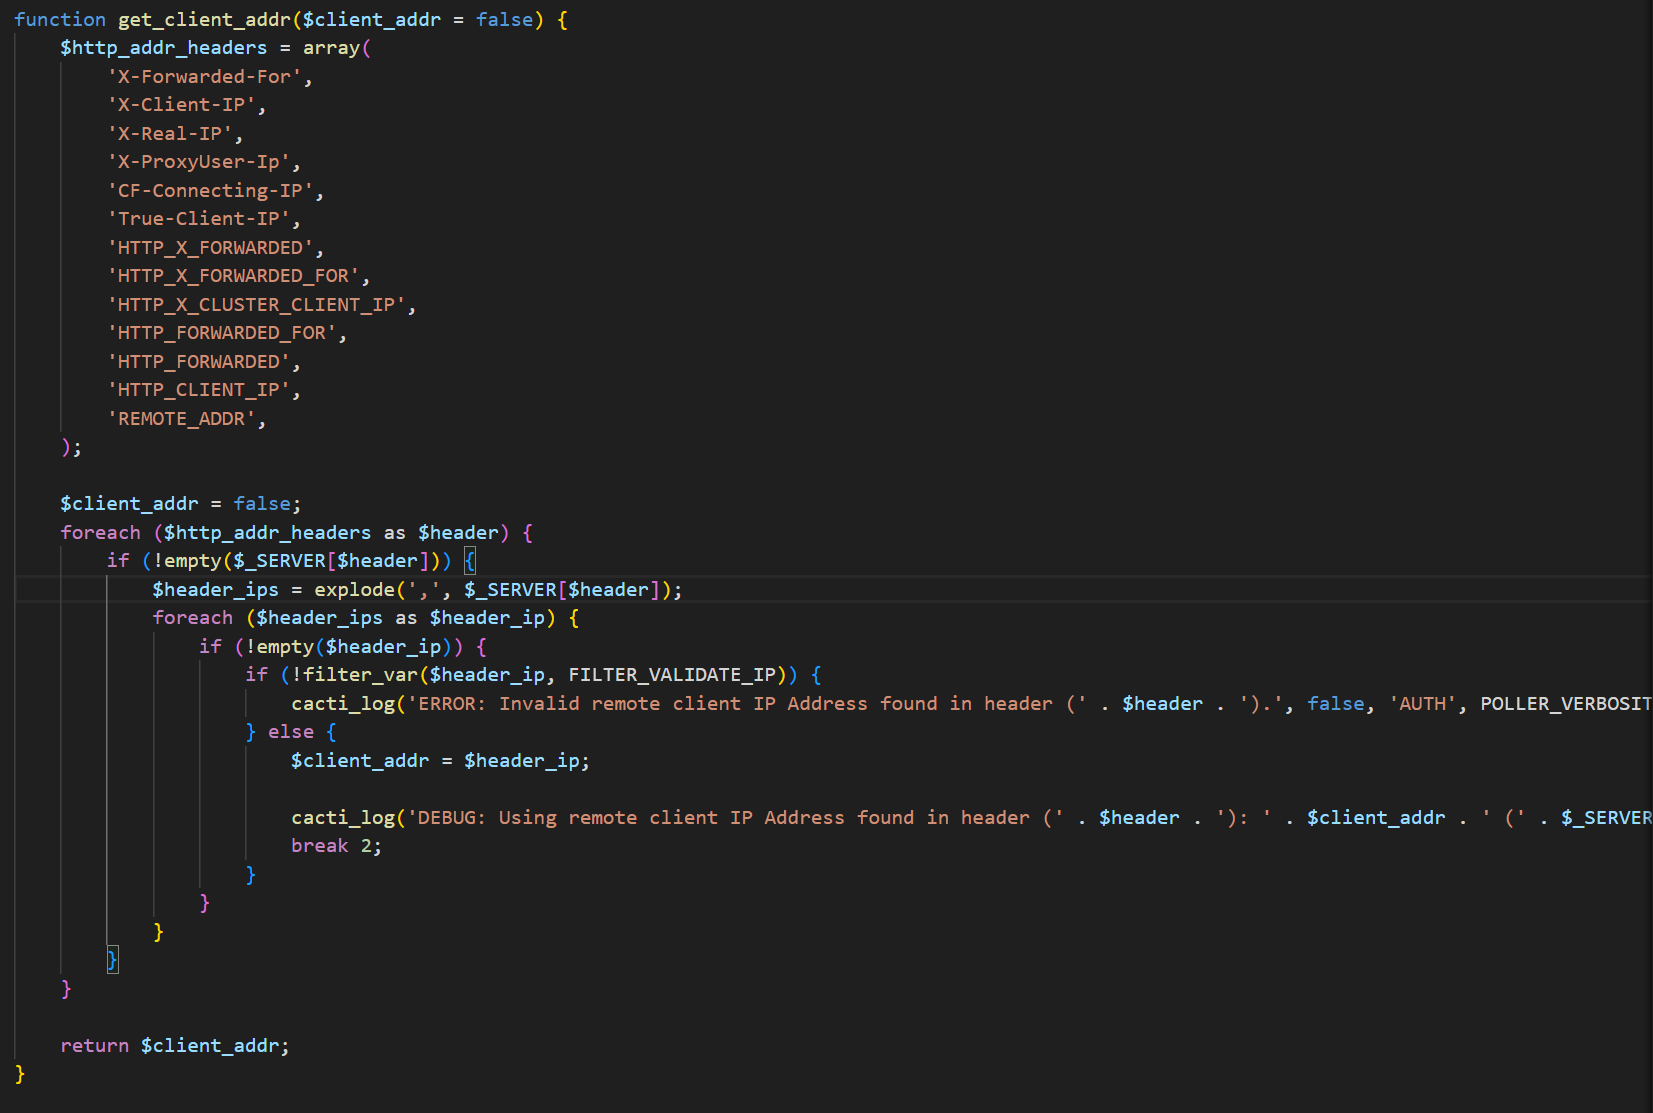Click the 'DEBUG: Using remote client' string
Image resolution: width=1653 pixels, height=1113 pixels.
coord(736,818)
